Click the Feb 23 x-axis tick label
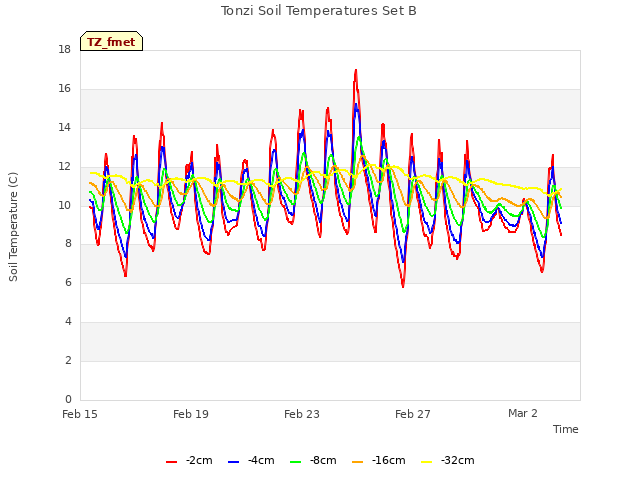This screenshot has width=640, height=480. (302, 414)
